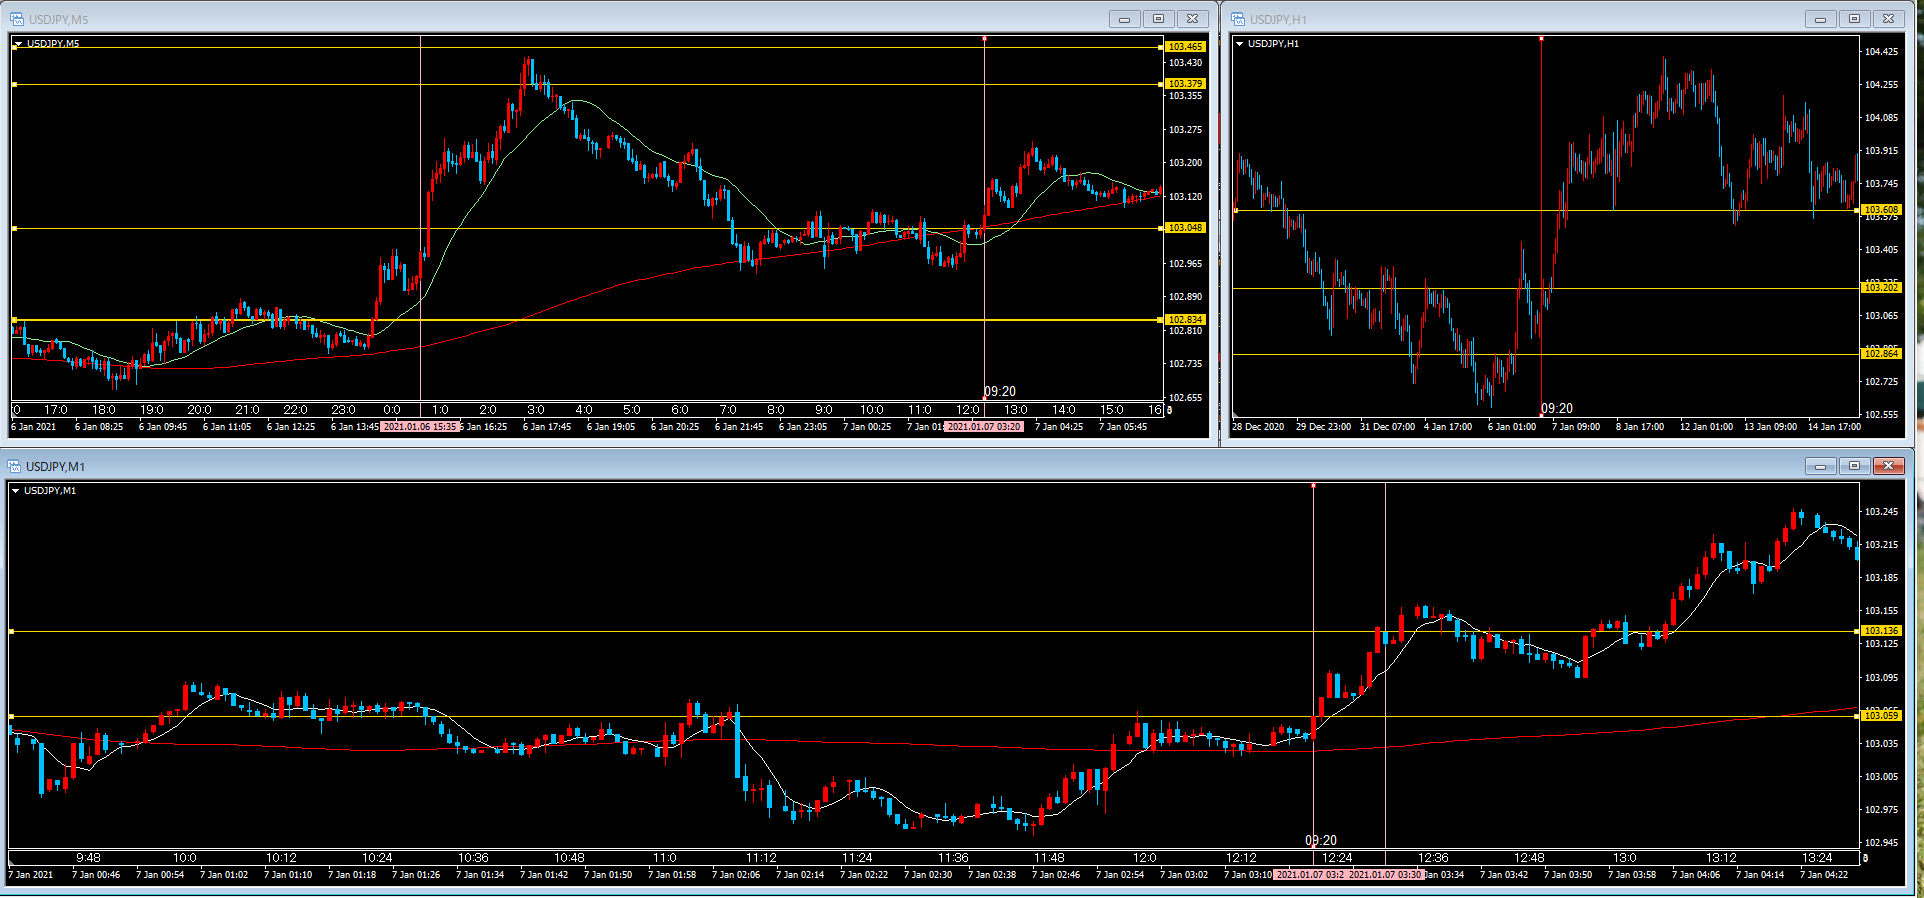Viewport: 1924px width, 898px height.
Task: Click the 103.202 level tag on H1
Action: coord(1880,288)
